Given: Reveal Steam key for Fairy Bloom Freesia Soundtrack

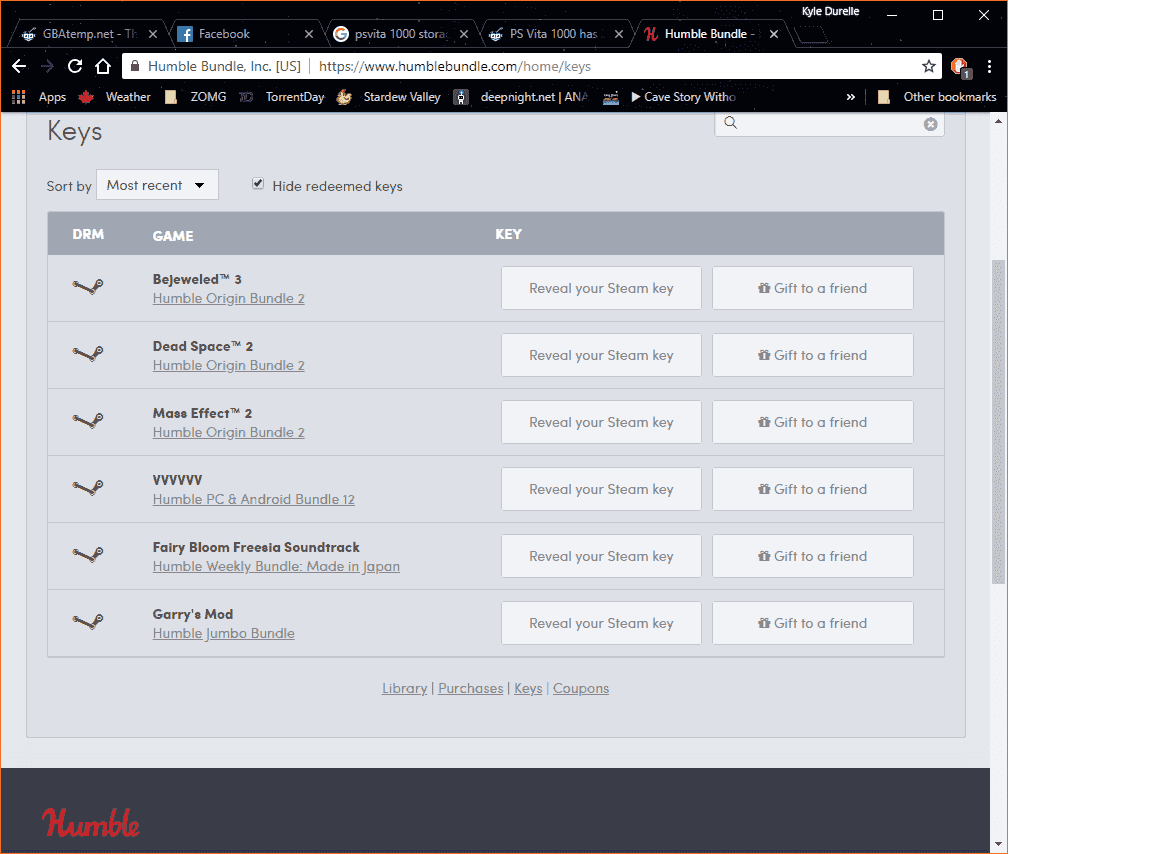Looking at the screenshot, I should [x=601, y=556].
